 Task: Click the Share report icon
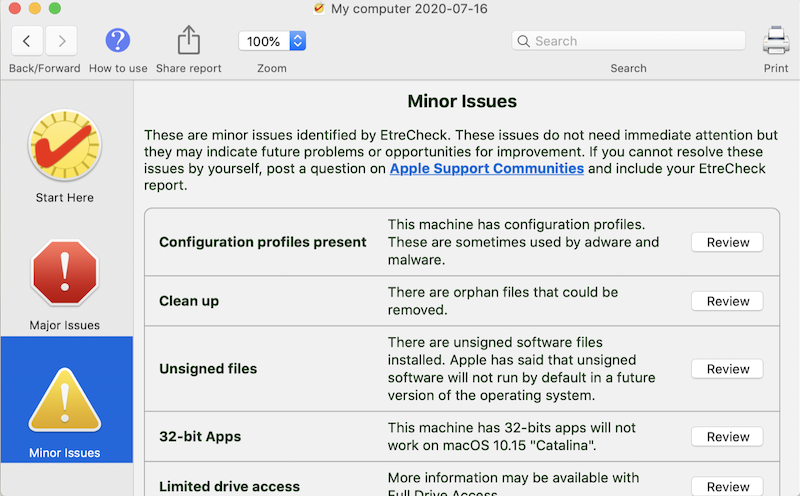click(x=188, y=41)
